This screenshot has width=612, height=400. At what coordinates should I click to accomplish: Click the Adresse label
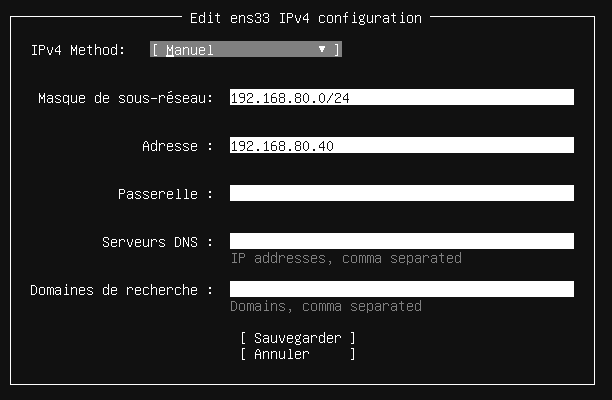point(177,145)
